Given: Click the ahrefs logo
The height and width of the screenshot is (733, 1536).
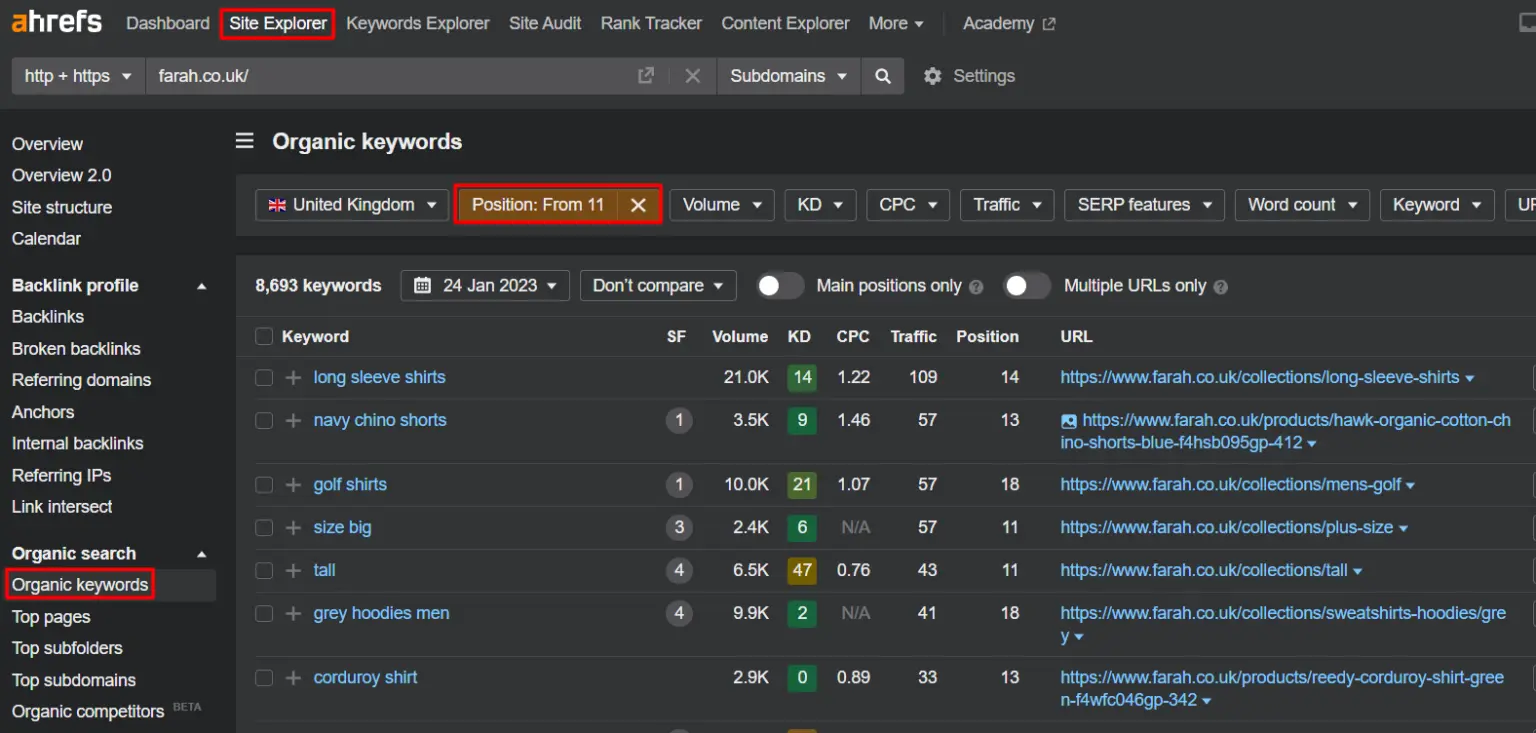Looking at the screenshot, I should click(x=57, y=21).
